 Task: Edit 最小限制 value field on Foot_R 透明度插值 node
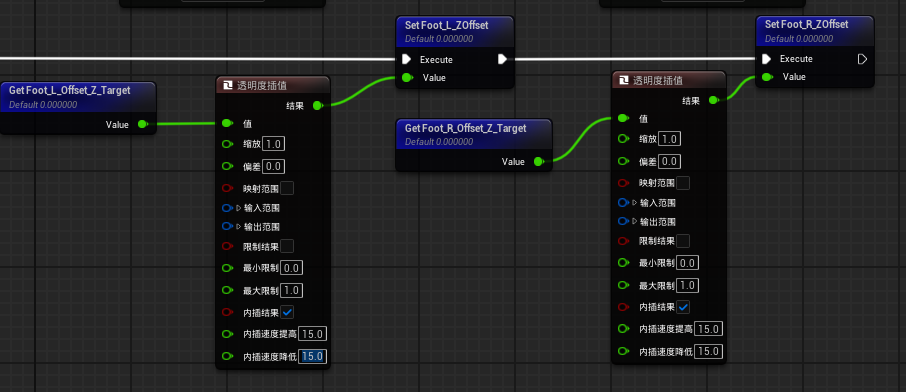[687, 262]
